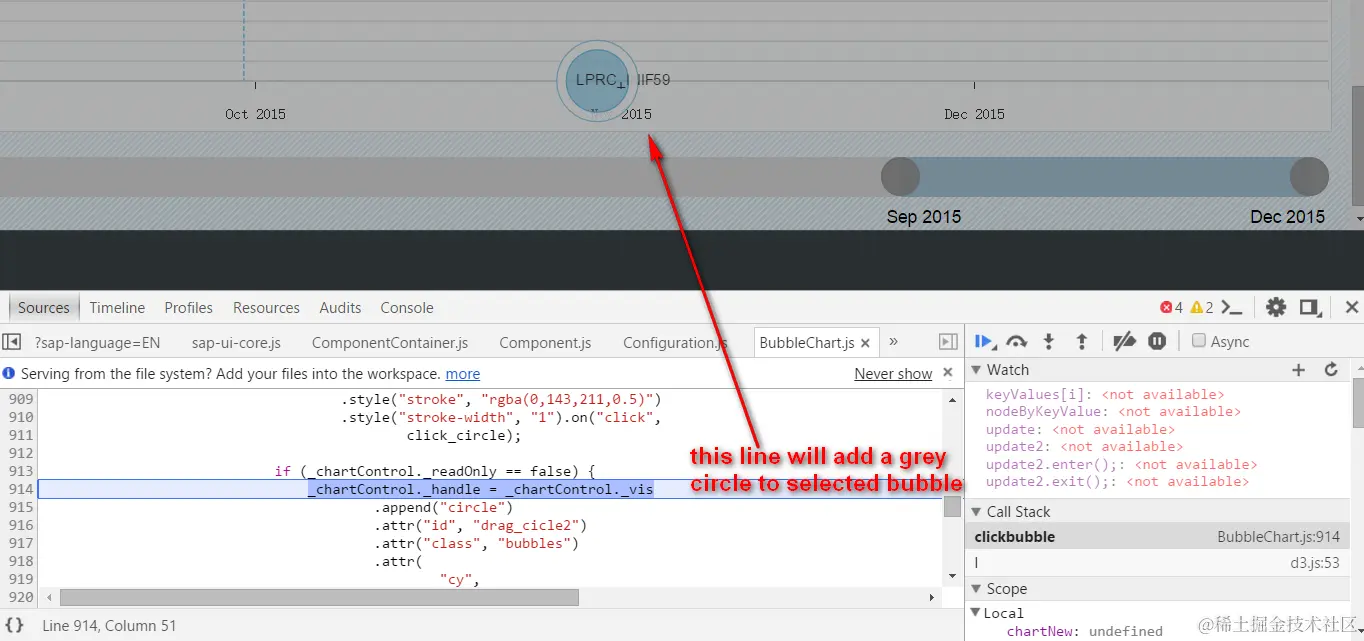This screenshot has width=1364, height=641.
Task: Select clickbubble call stack frame
Action: coord(1157,536)
